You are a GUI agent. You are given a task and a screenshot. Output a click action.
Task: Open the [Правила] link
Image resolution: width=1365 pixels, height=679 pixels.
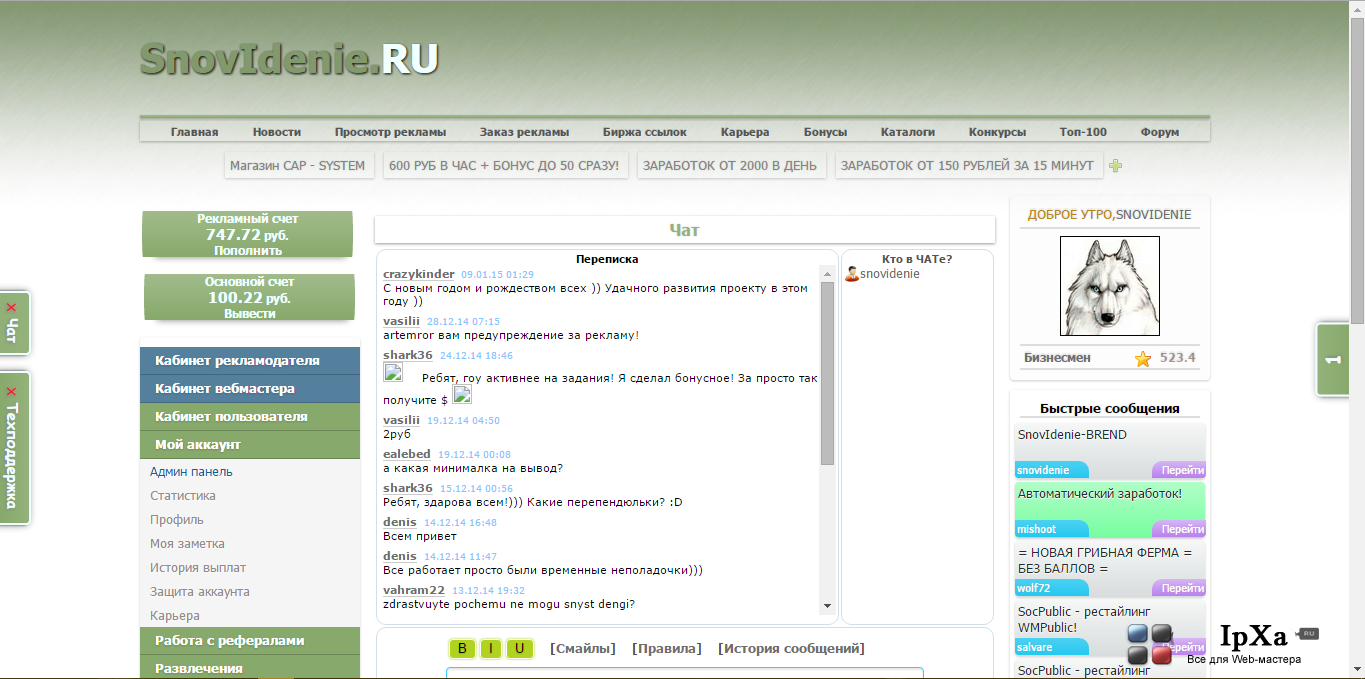(667, 649)
